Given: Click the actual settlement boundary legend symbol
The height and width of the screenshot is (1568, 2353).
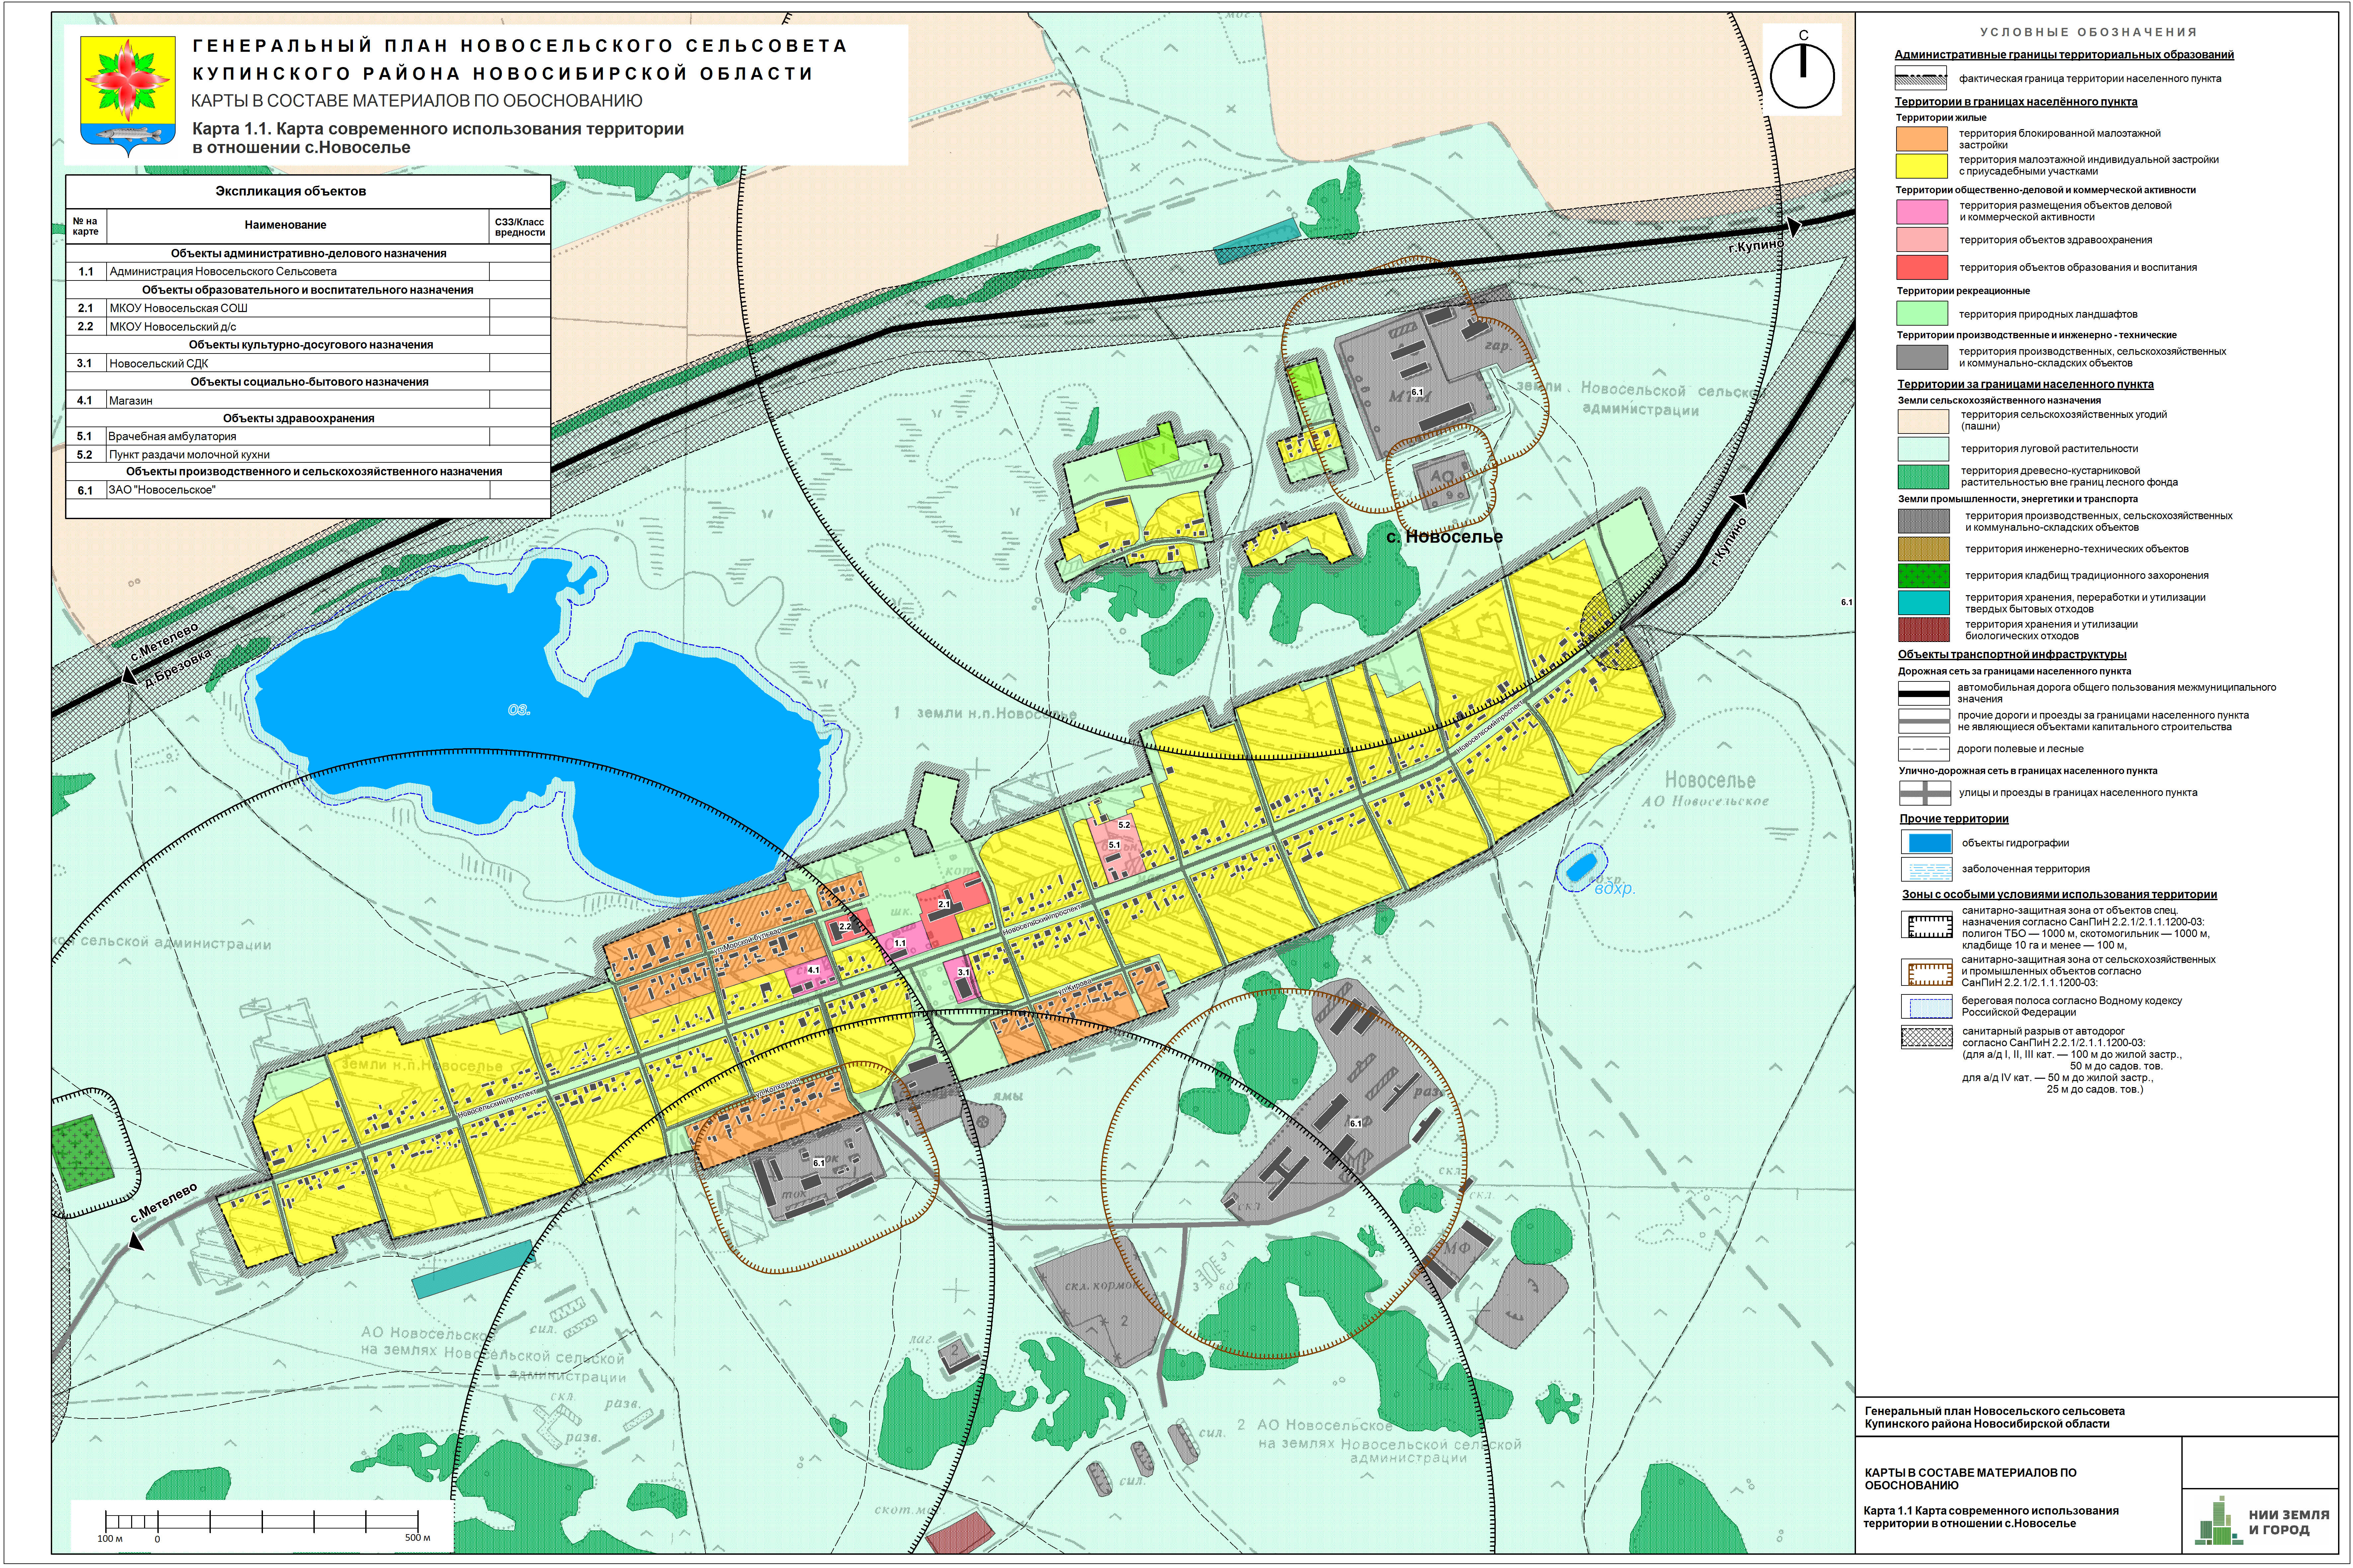Looking at the screenshot, I should (1921, 78).
